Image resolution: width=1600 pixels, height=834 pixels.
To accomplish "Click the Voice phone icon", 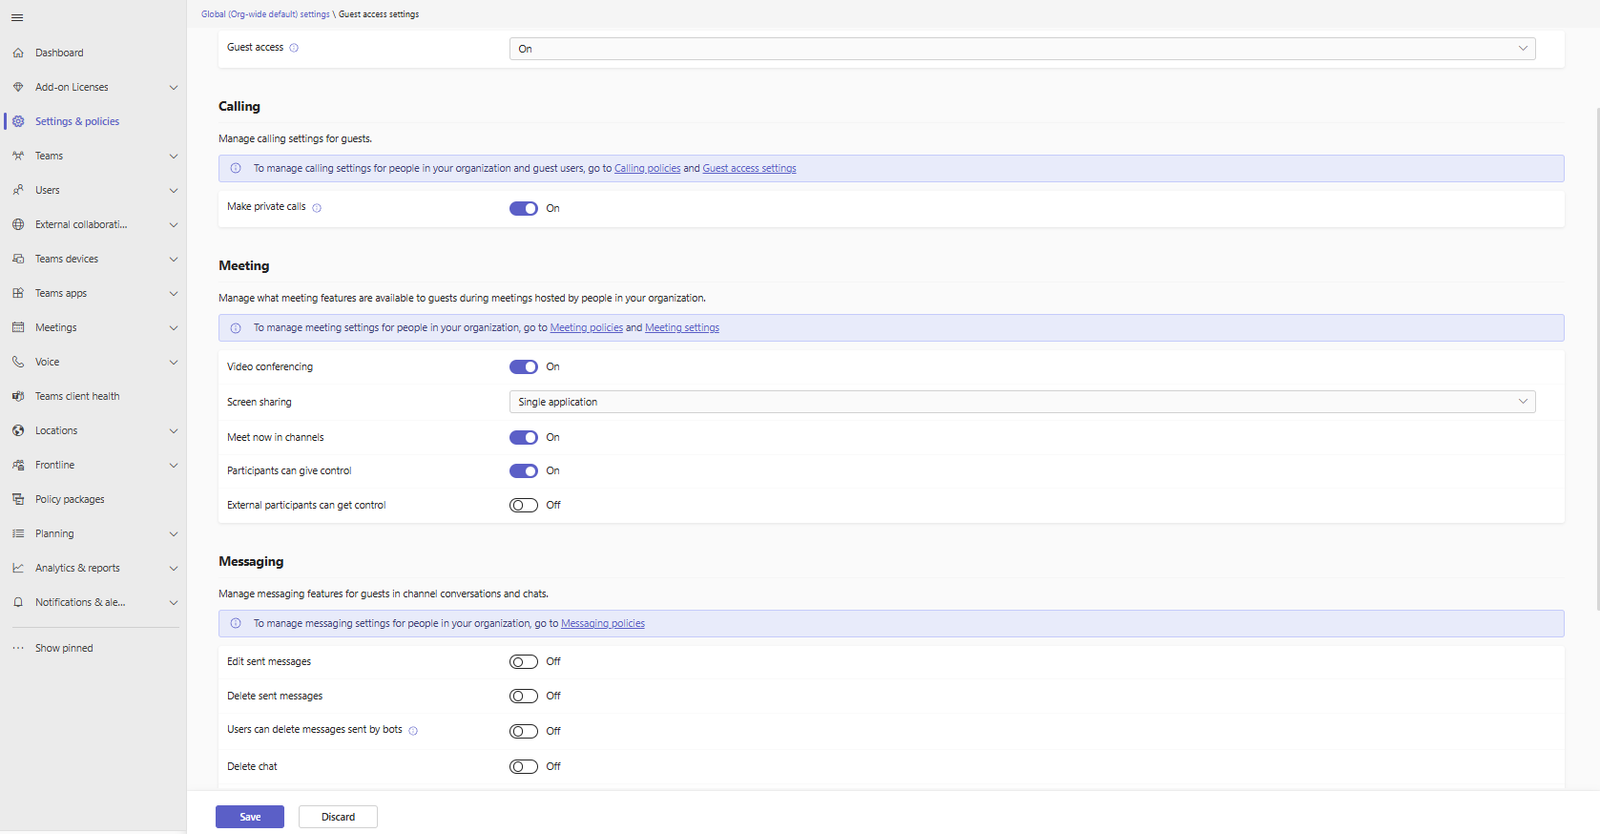I will tap(18, 362).
